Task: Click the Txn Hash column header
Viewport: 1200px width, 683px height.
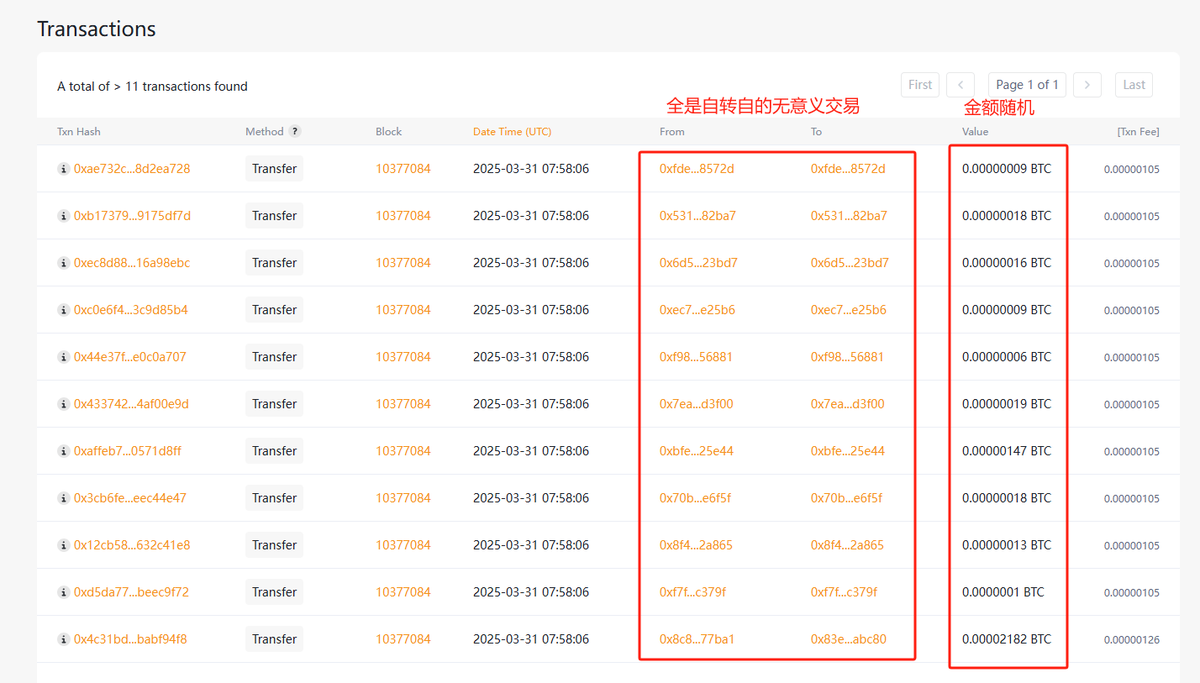Action: pyautogui.click(x=79, y=131)
